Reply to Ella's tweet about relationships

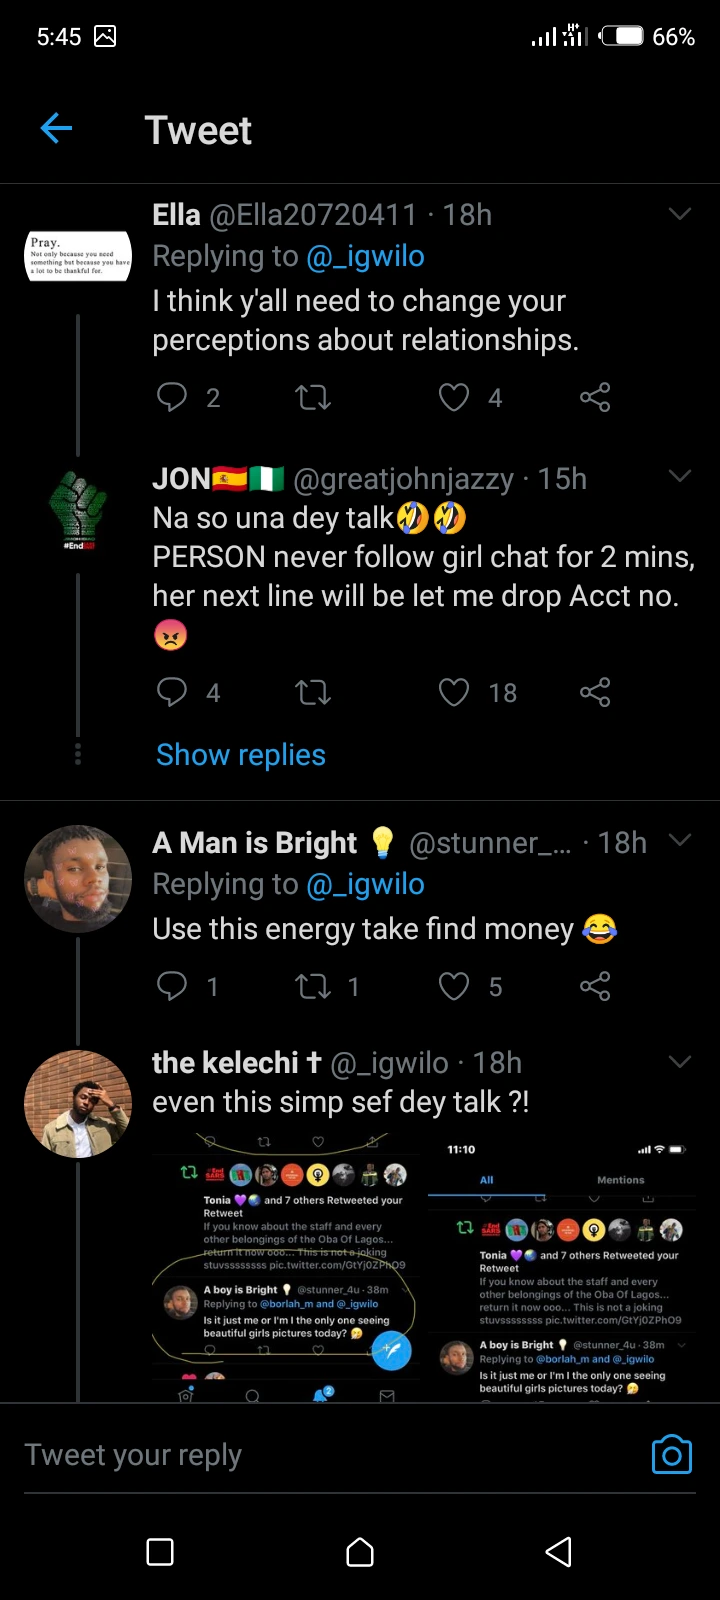(172, 398)
